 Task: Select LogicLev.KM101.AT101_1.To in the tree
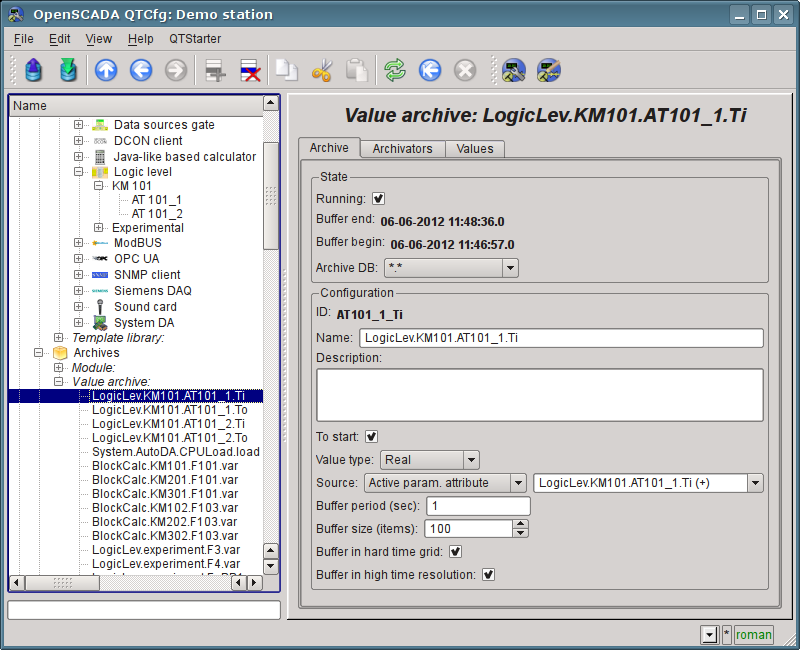(169, 410)
